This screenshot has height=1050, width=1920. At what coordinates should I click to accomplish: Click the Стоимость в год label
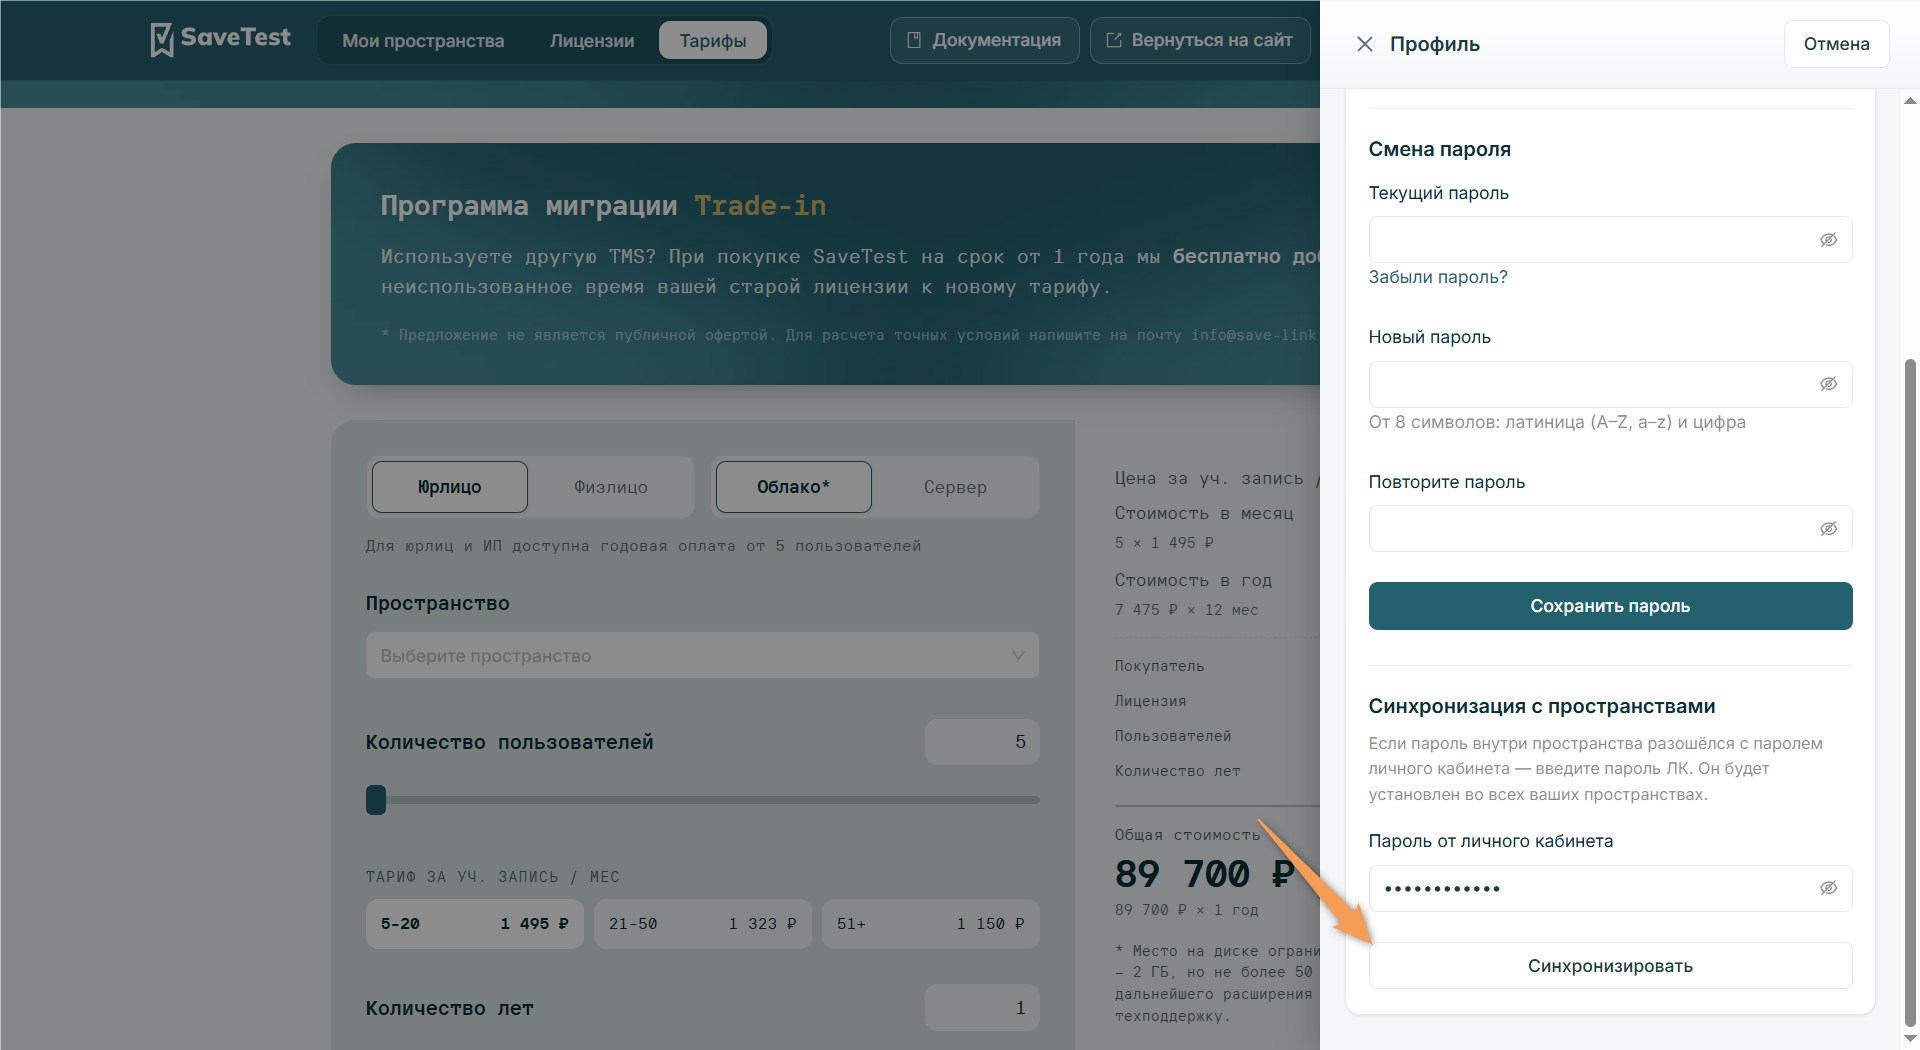tap(1193, 580)
